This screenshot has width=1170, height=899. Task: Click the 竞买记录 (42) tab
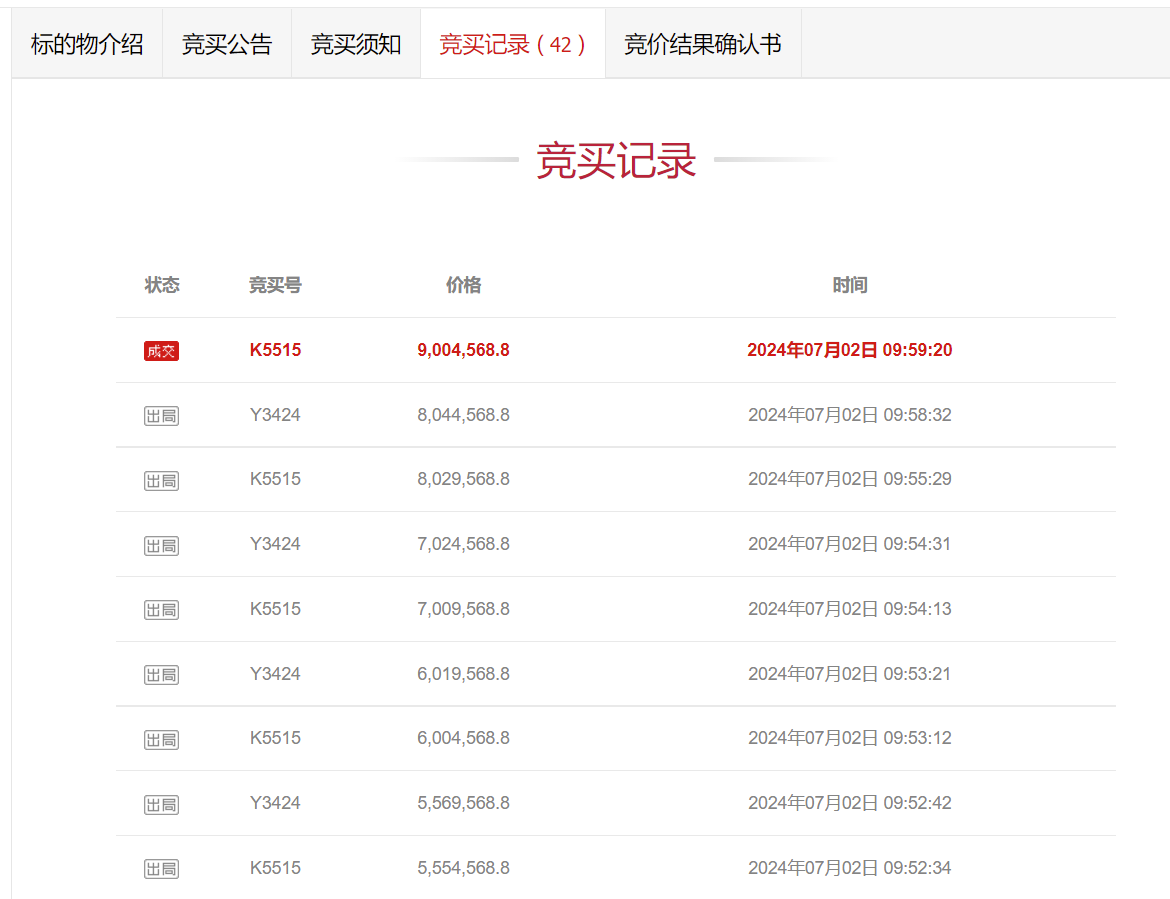click(513, 44)
